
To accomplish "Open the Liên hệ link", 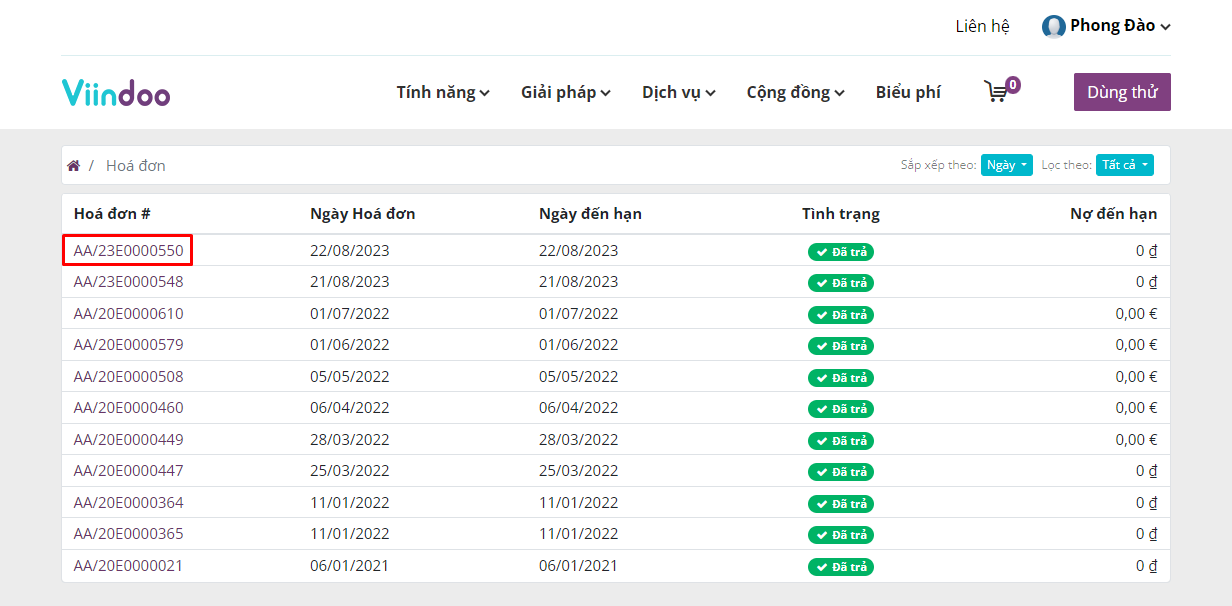I will (x=983, y=26).
